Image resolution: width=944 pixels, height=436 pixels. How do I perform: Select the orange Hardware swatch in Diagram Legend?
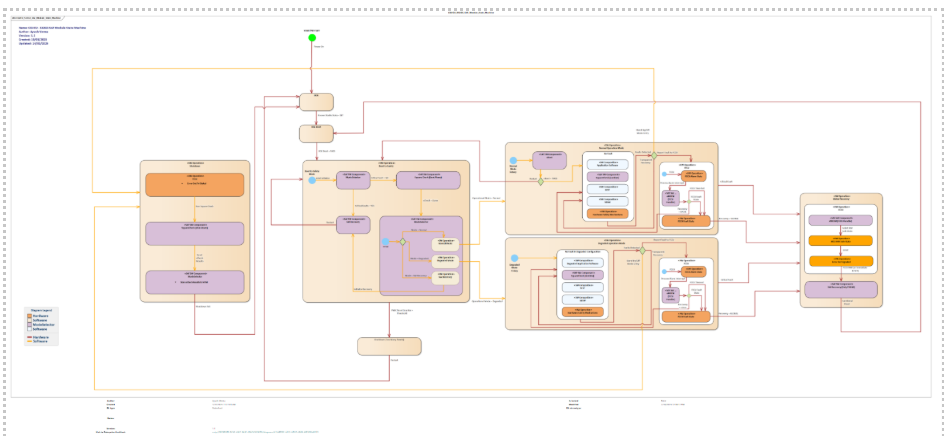30,316
